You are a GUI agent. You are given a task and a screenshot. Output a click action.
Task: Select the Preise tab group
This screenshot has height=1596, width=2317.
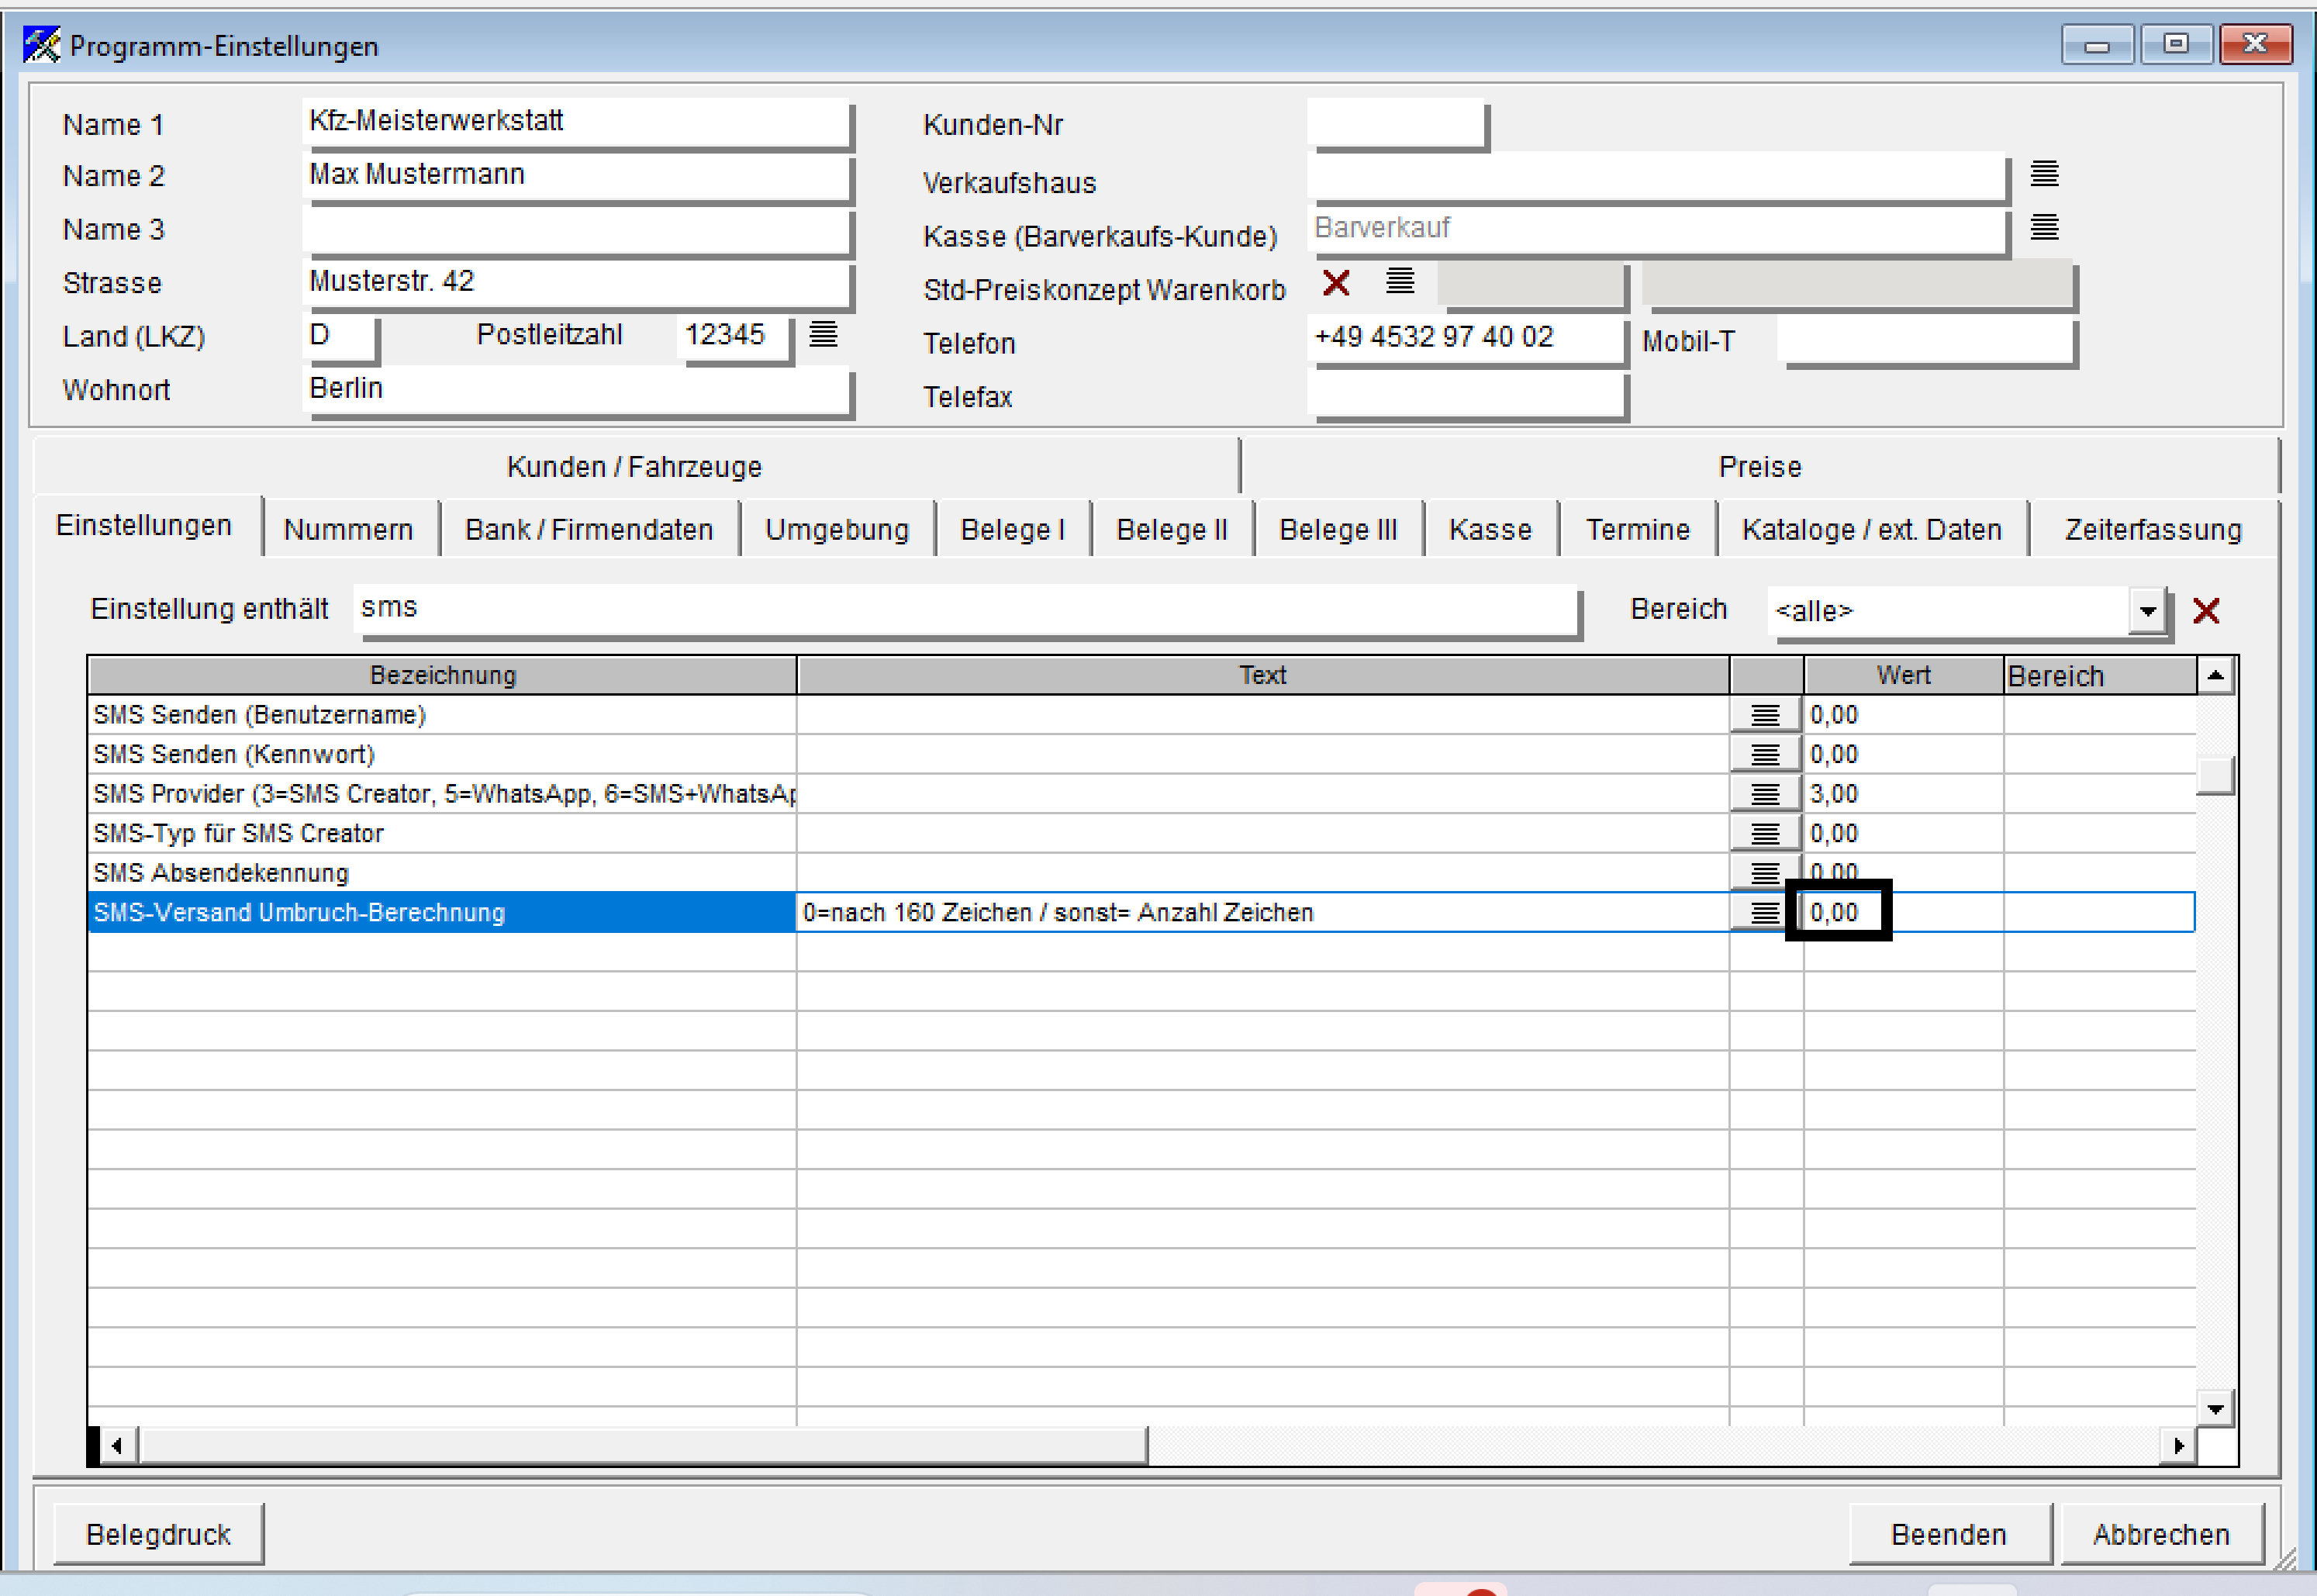point(1759,467)
